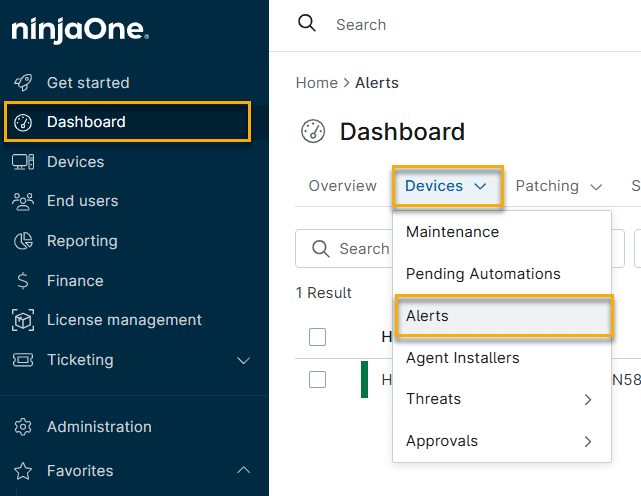Select the Devices monitor icon in sidebar

pos(23,162)
